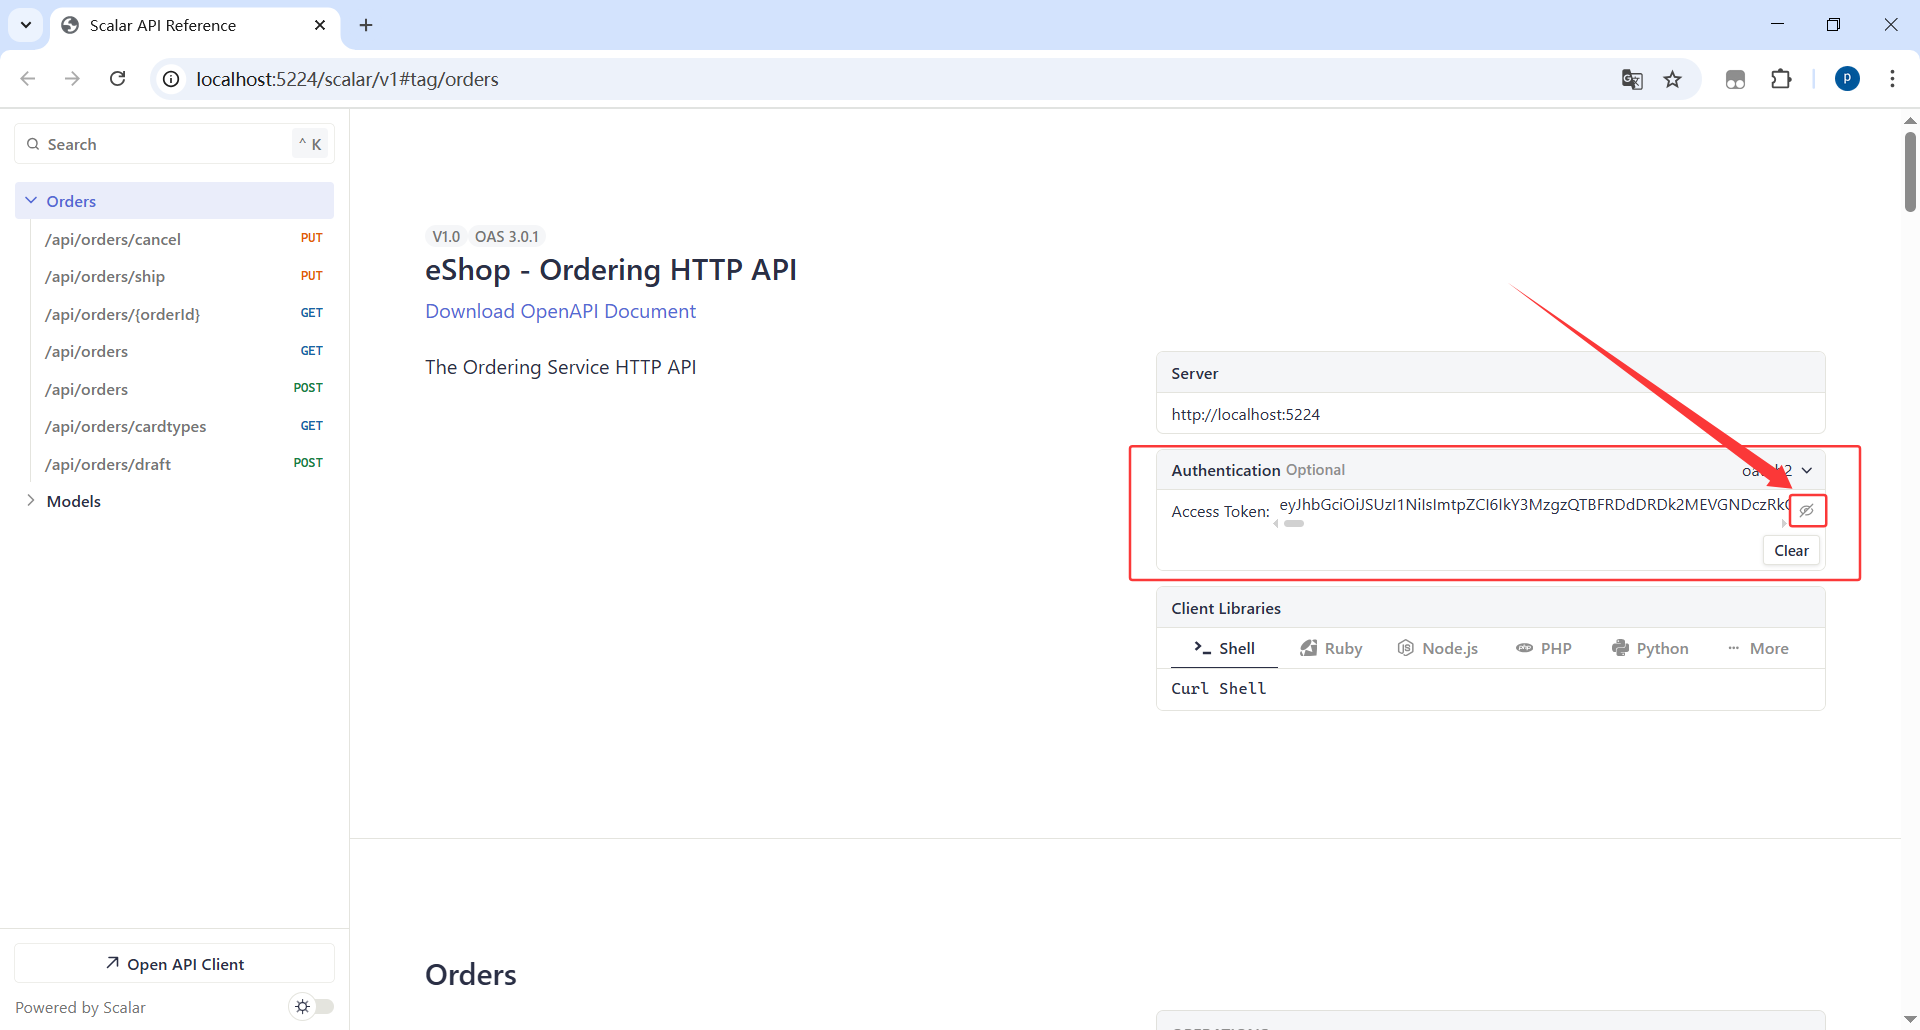This screenshot has width=1920, height=1030.
Task: Click the Powered by Scalar link
Action: (x=80, y=1007)
